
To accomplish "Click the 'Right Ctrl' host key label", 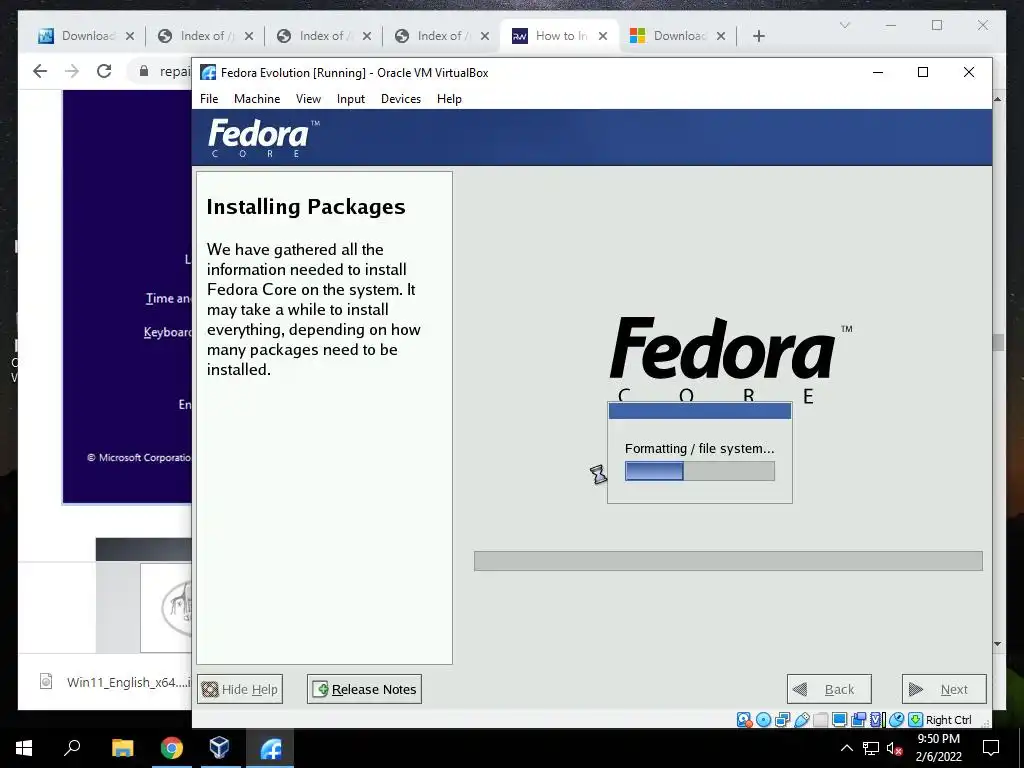I will tap(949, 720).
